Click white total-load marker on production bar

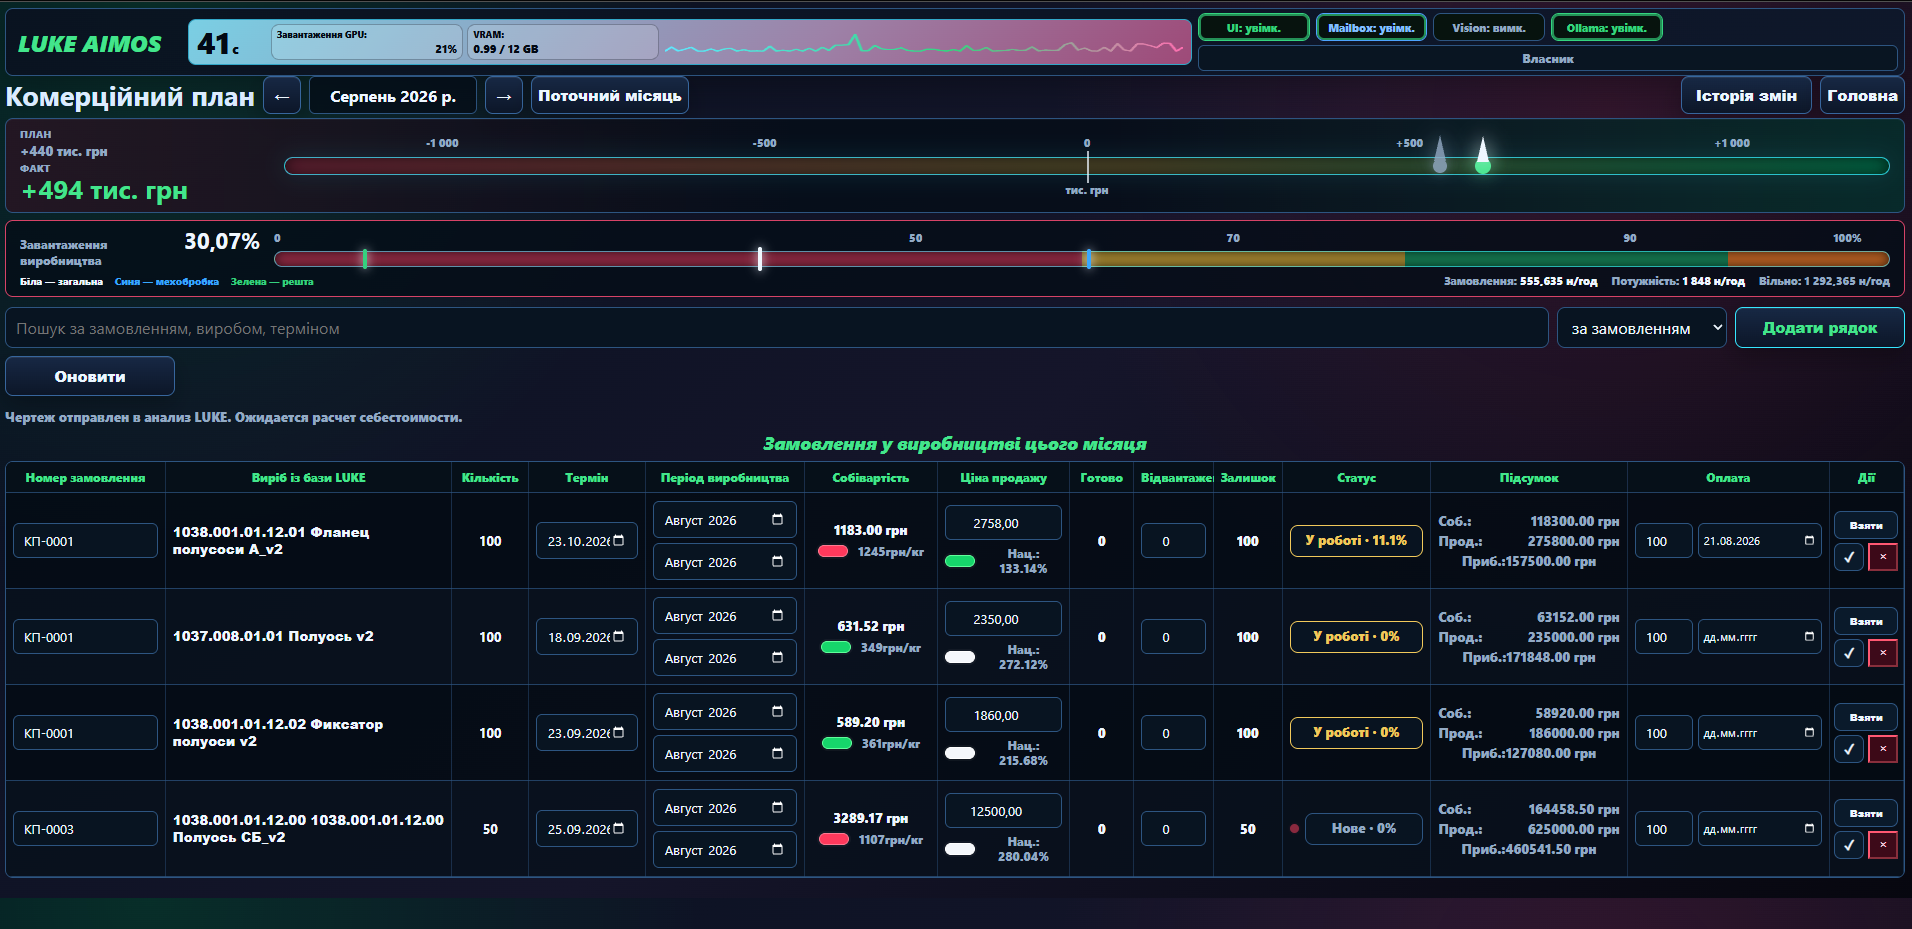(x=760, y=259)
